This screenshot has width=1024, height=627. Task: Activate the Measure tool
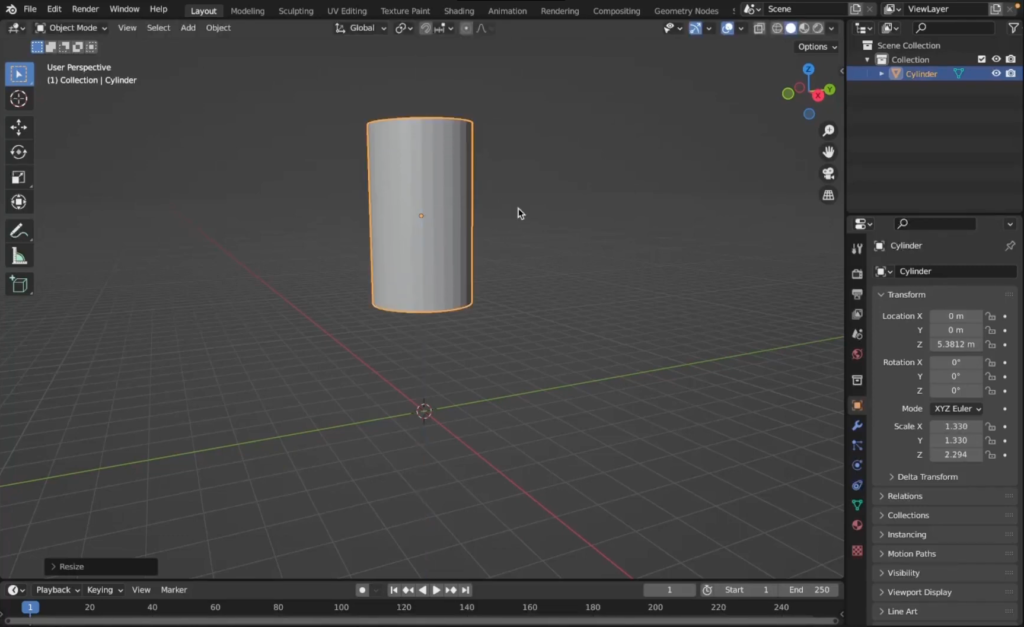coord(18,256)
